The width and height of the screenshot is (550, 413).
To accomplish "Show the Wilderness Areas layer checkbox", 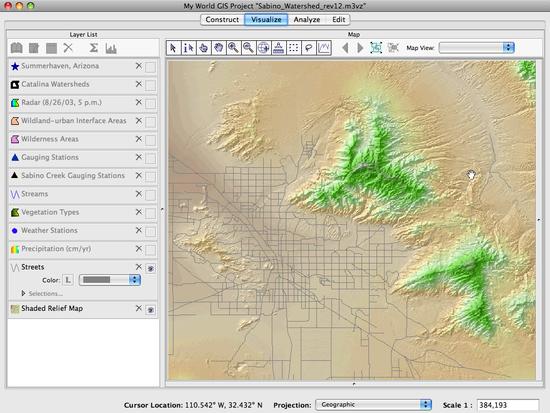I will click(150, 140).
